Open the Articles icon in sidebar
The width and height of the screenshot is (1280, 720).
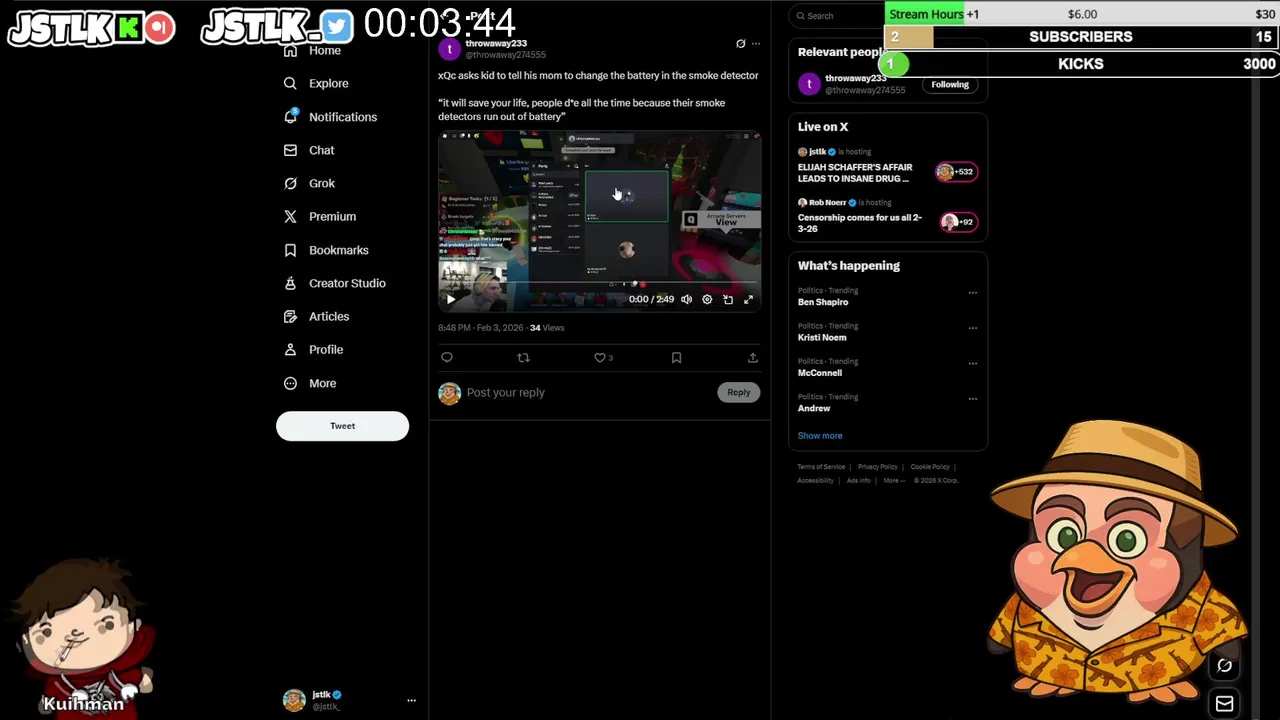tap(290, 316)
